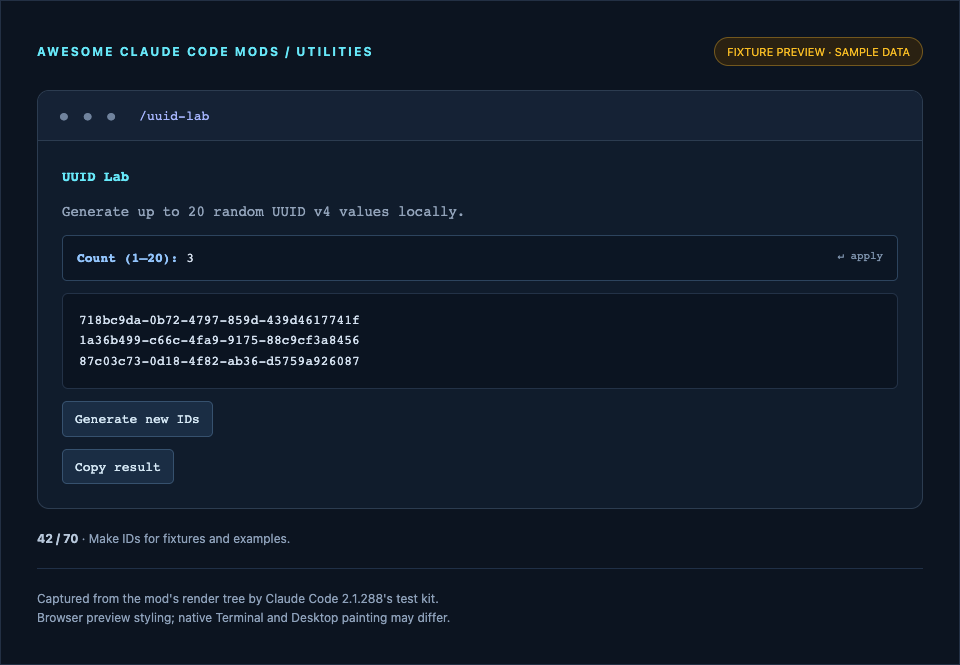The width and height of the screenshot is (960, 665).
Task: Click the /uuid-lab title text
Action: (174, 116)
